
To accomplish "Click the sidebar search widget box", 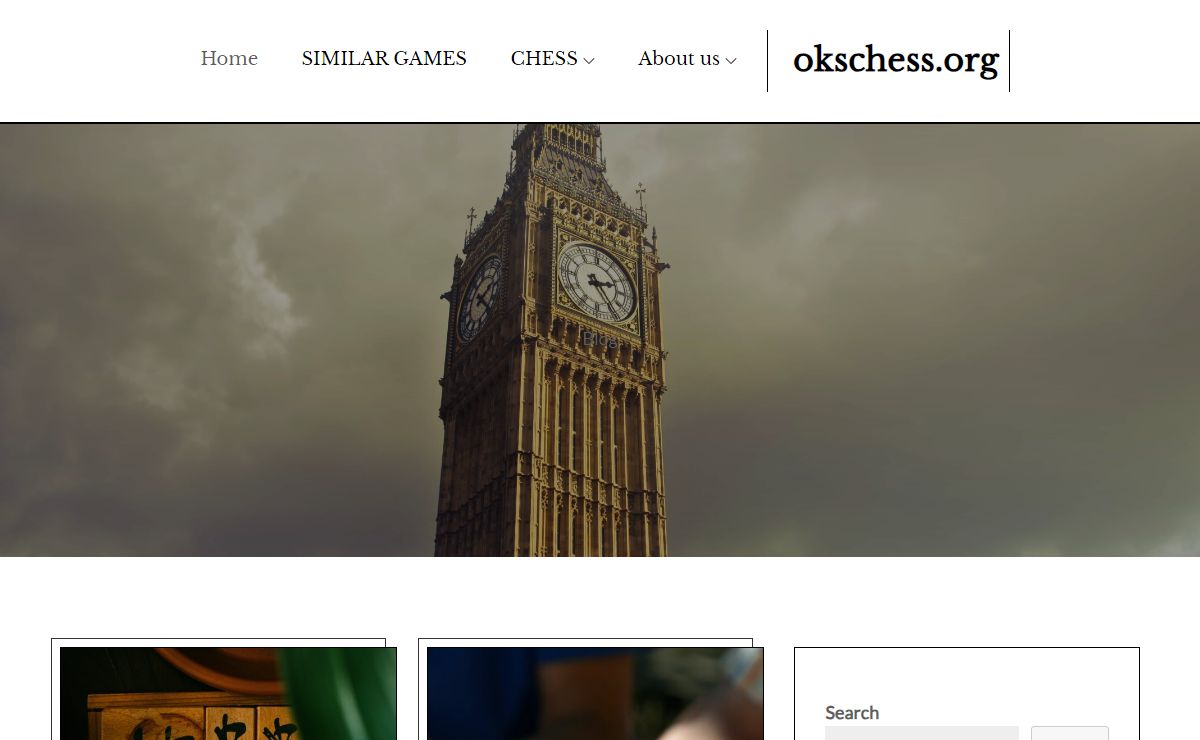I will click(967, 694).
